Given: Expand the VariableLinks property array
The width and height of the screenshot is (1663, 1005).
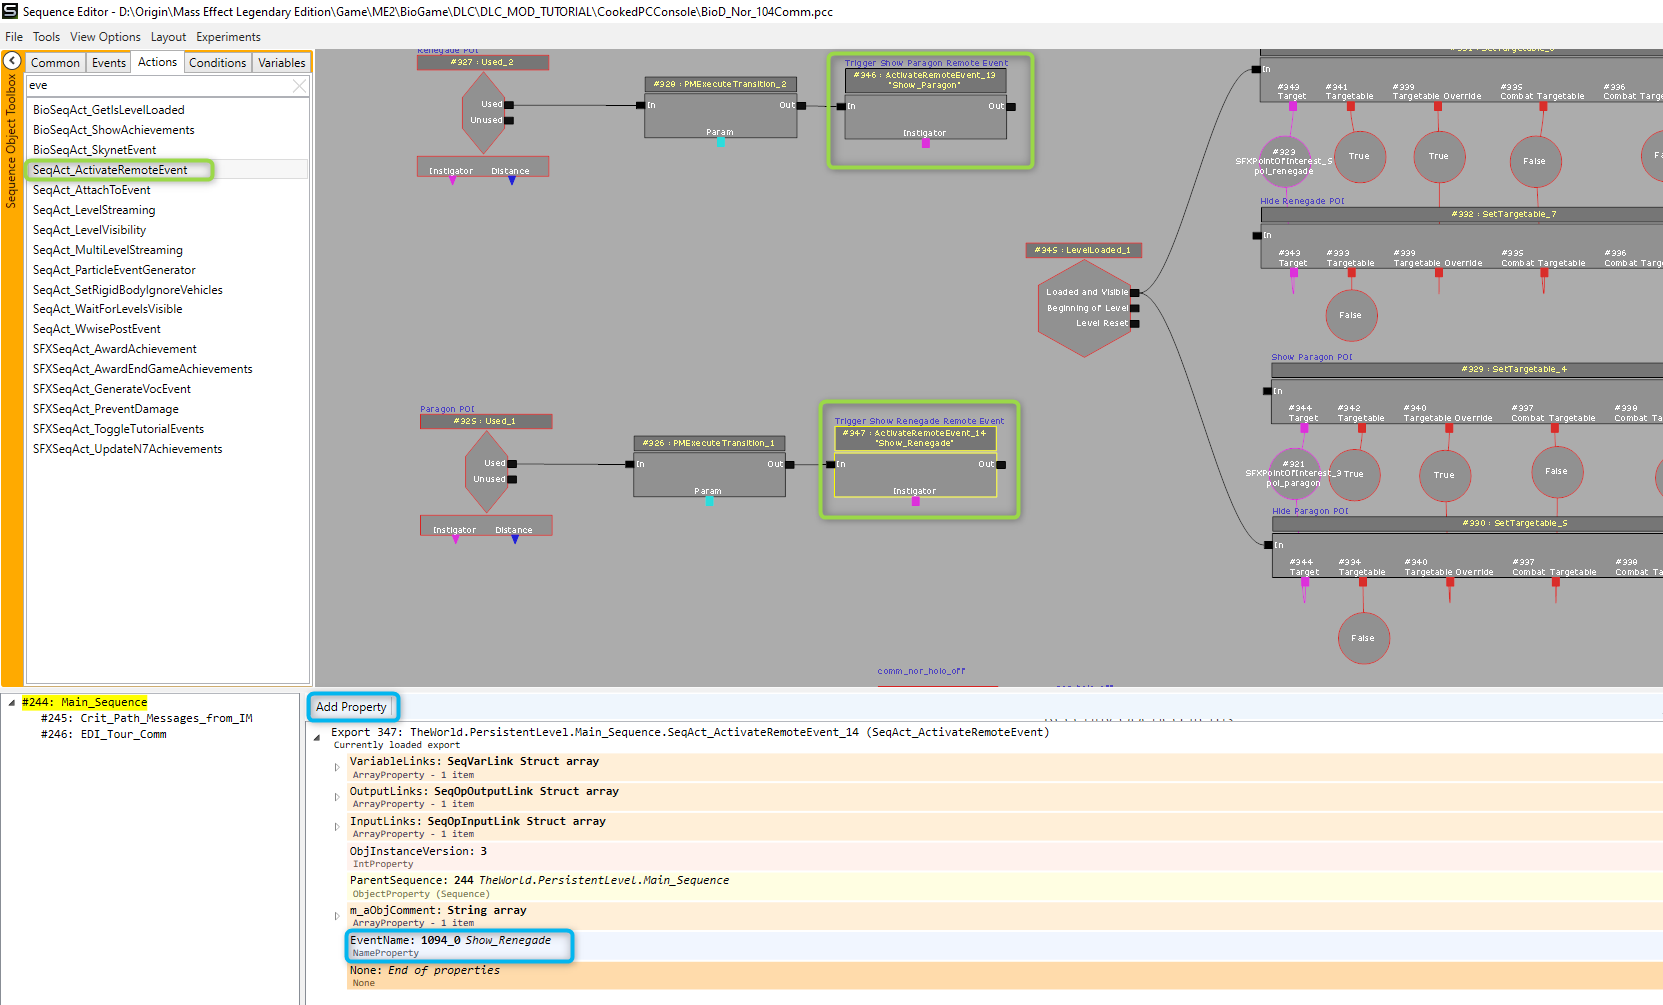Looking at the screenshot, I should tap(337, 767).
